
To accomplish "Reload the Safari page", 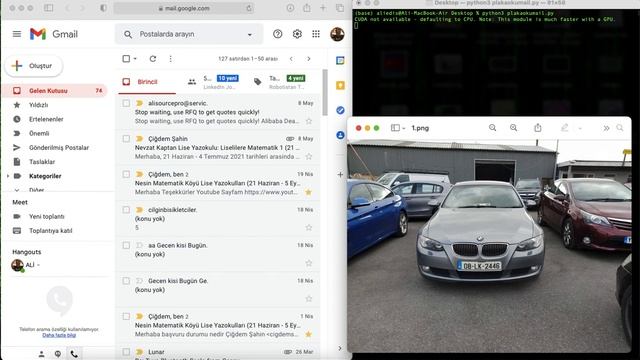I will (x=249, y=8).
